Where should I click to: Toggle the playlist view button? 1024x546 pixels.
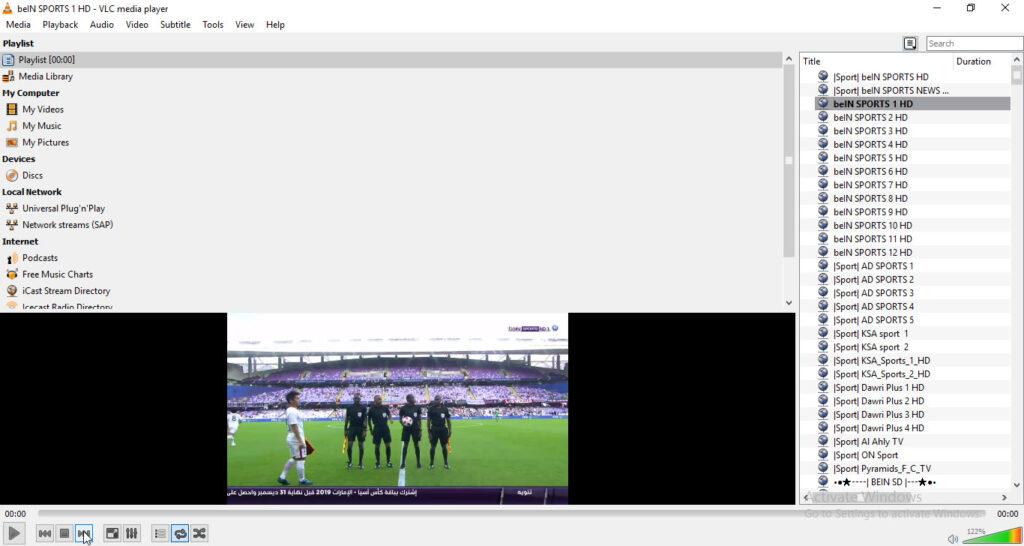coord(160,534)
